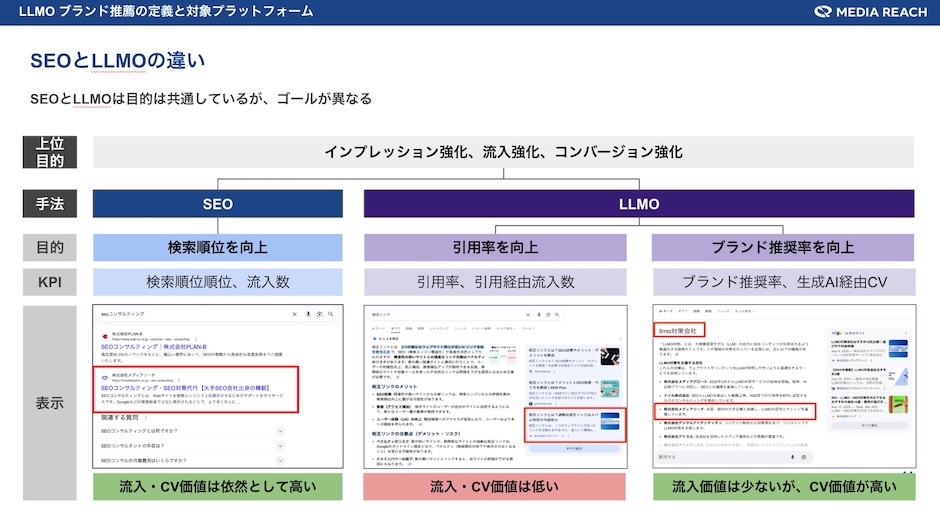Clear the seoコンサルティング search box with X
The image size is (940, 521).
(x=294, y=314)
